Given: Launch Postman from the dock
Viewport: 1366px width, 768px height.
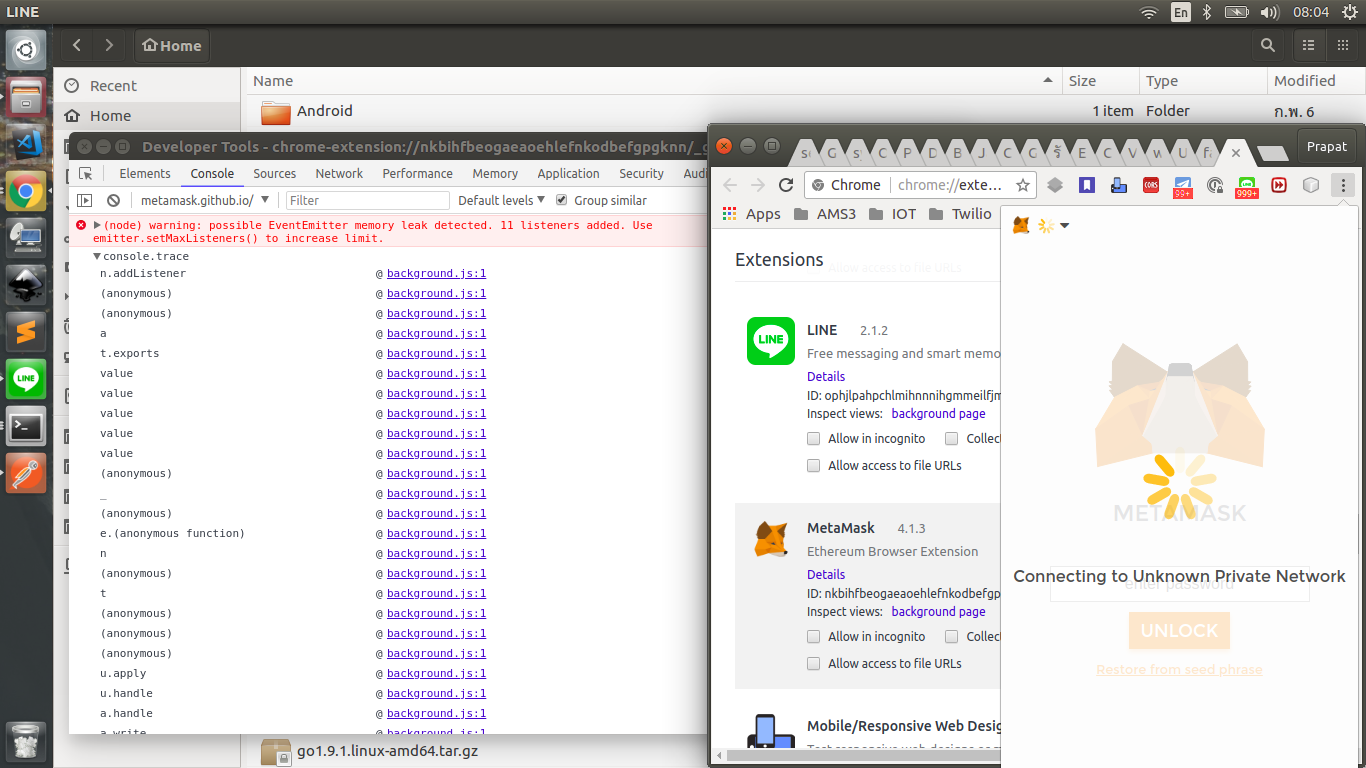Looking at the screenshot, I should pyautogui.click(x=26, y=472).
